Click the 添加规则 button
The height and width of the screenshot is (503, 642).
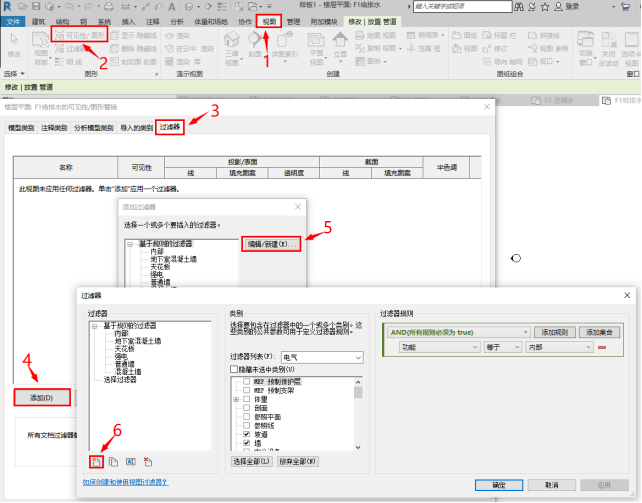click(555, 332)
